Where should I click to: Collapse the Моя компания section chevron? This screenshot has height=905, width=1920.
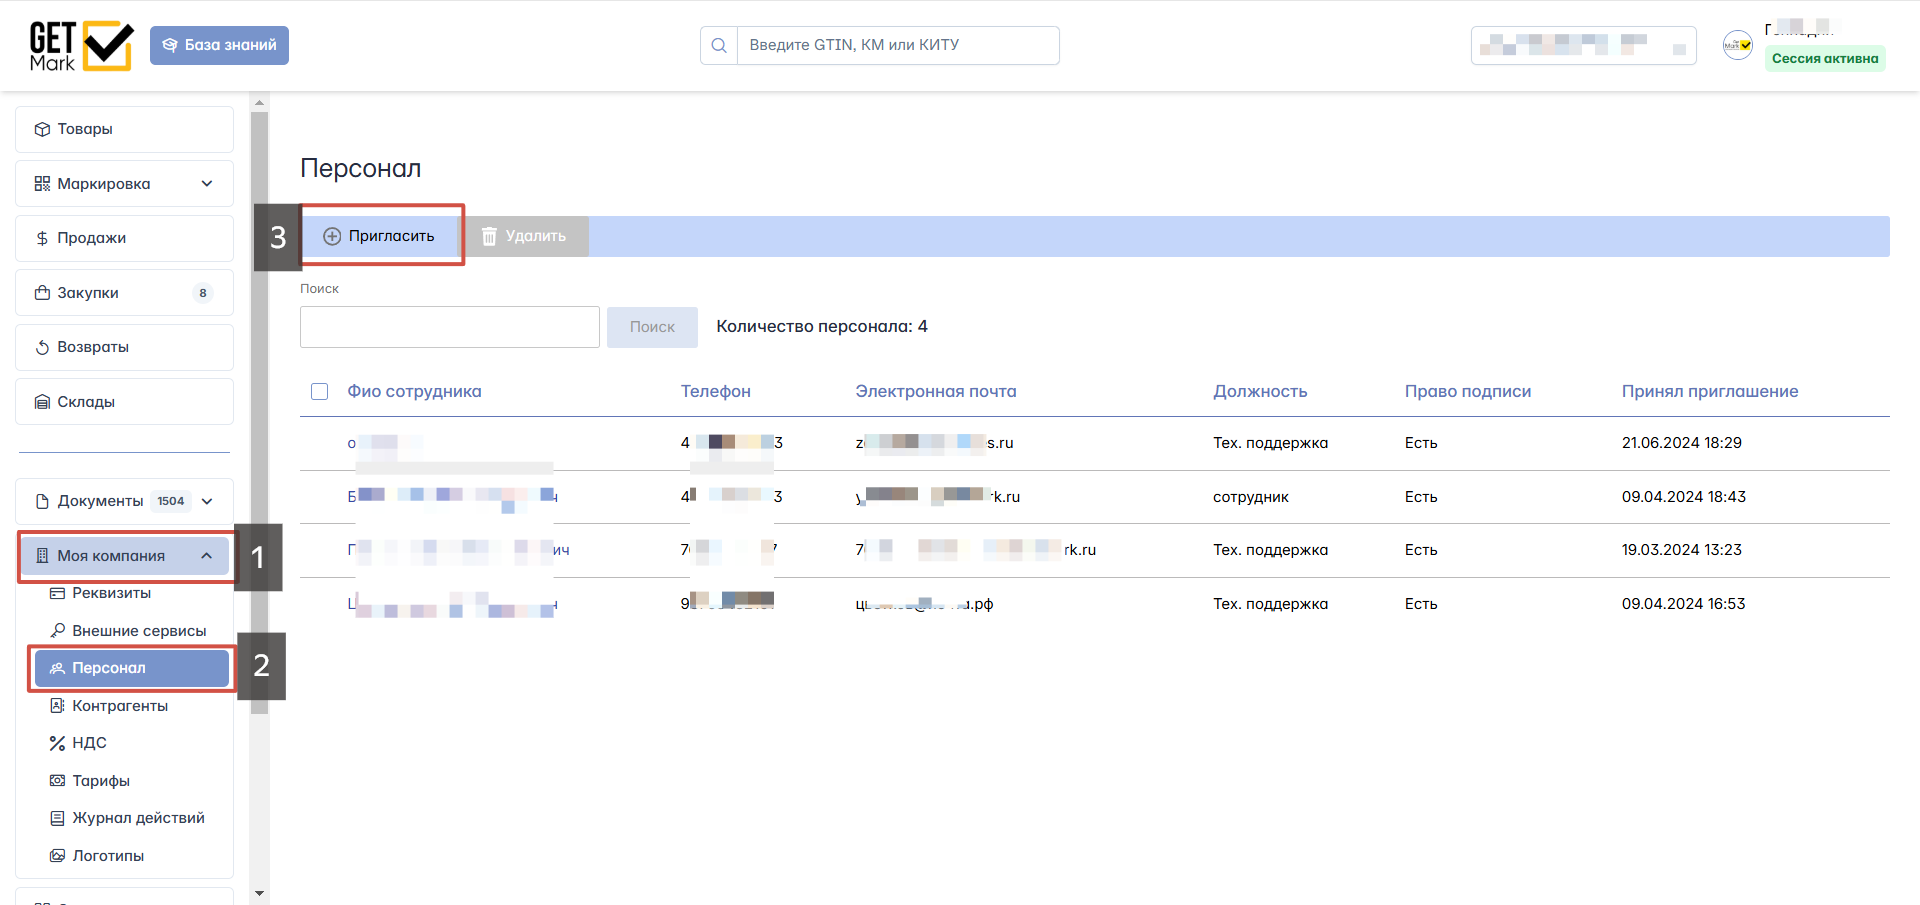[x=207, y=556]
